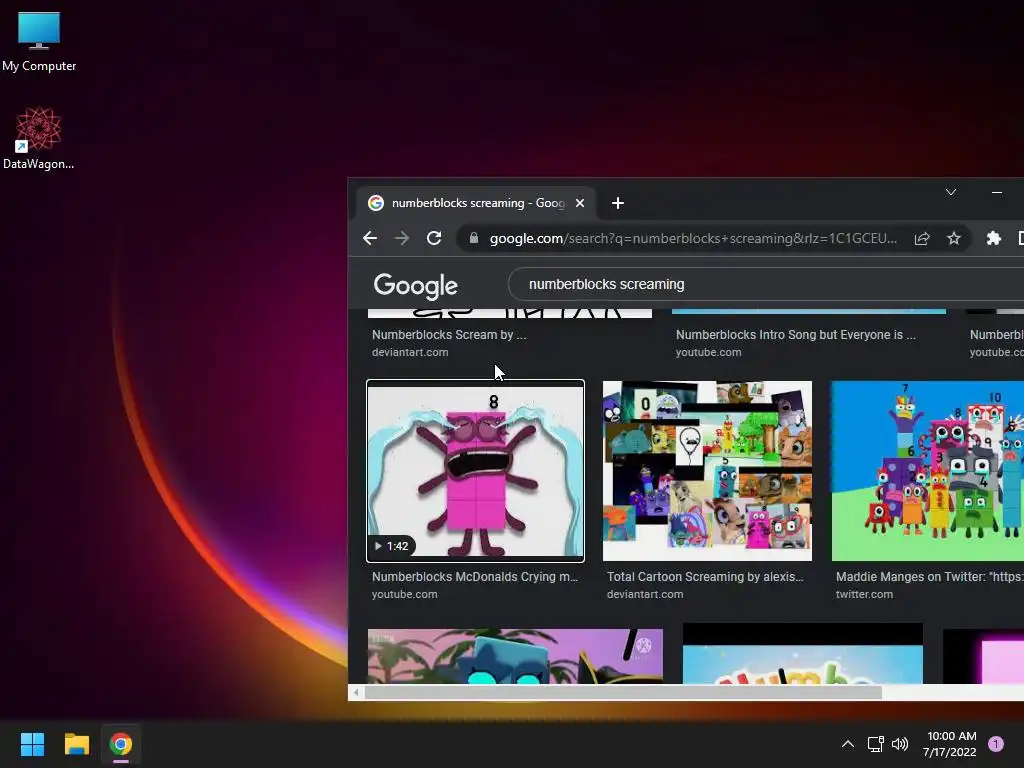
Task: Click the forward navigation arrow
Action: click(x=402, y=238)
